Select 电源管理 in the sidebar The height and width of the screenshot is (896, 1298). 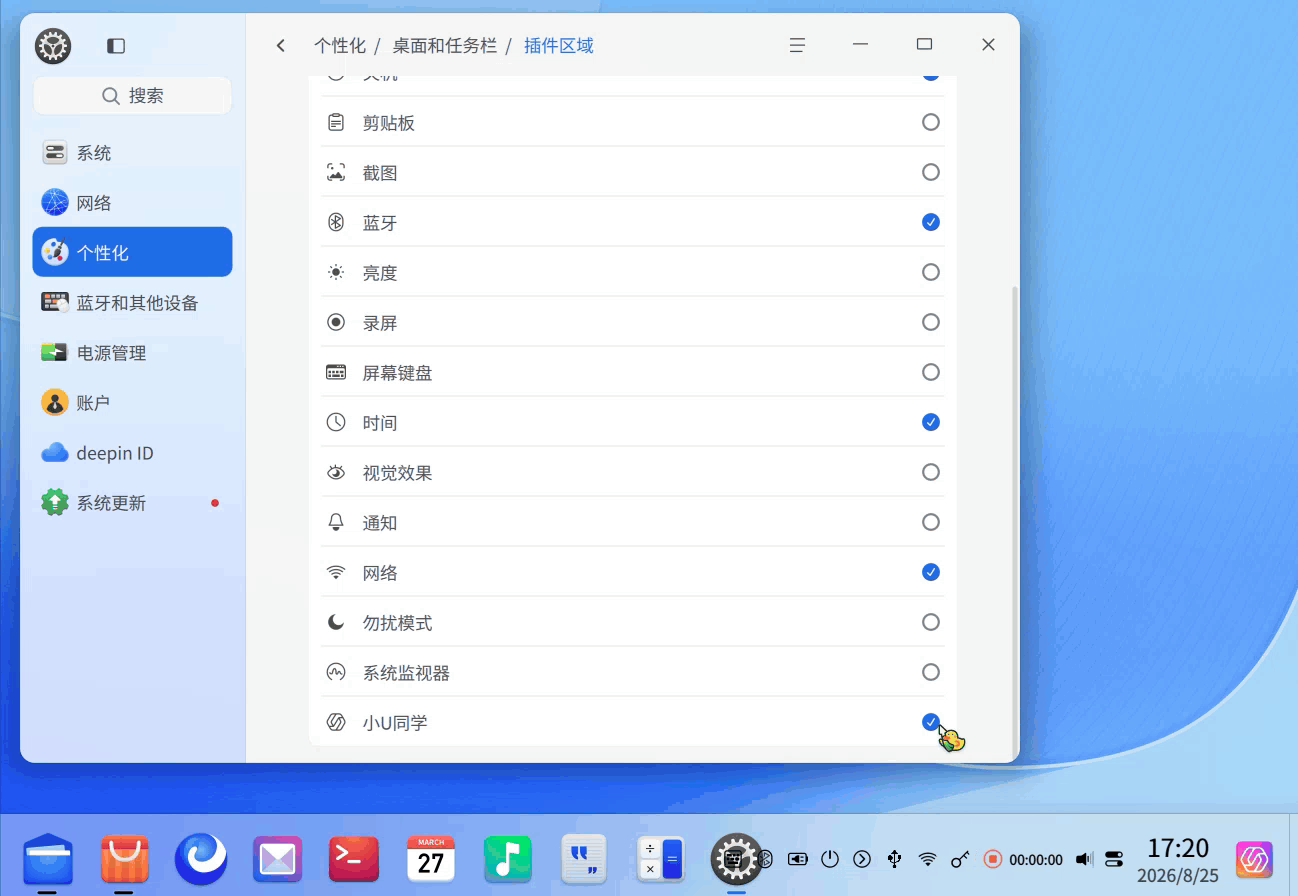click(x=132, y=353)
